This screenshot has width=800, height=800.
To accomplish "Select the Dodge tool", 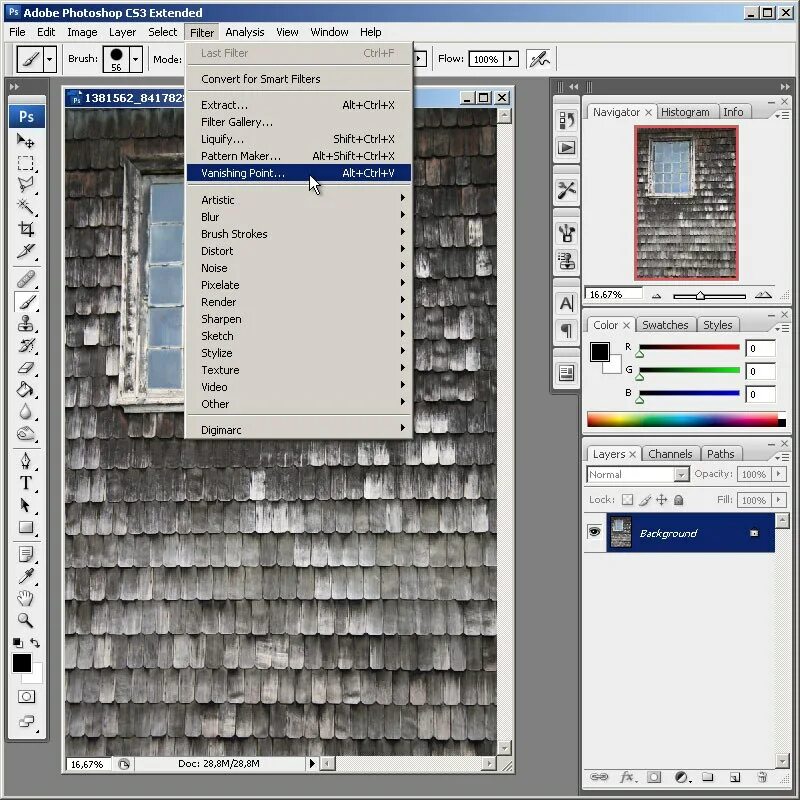I will tap(25, 434).
